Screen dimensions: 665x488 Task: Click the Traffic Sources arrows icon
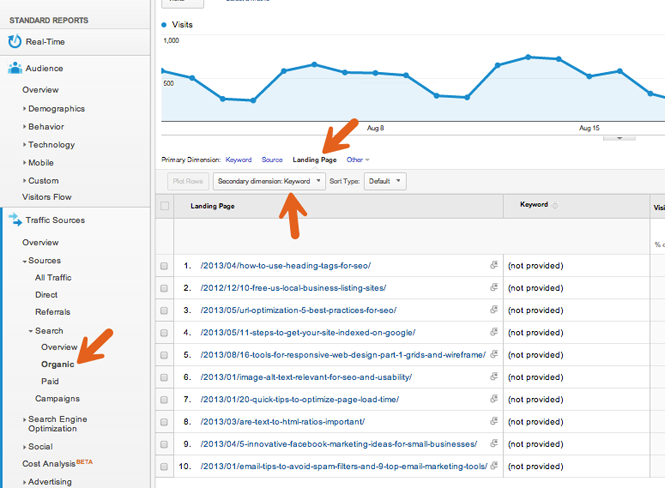click(x=15, y=220)
